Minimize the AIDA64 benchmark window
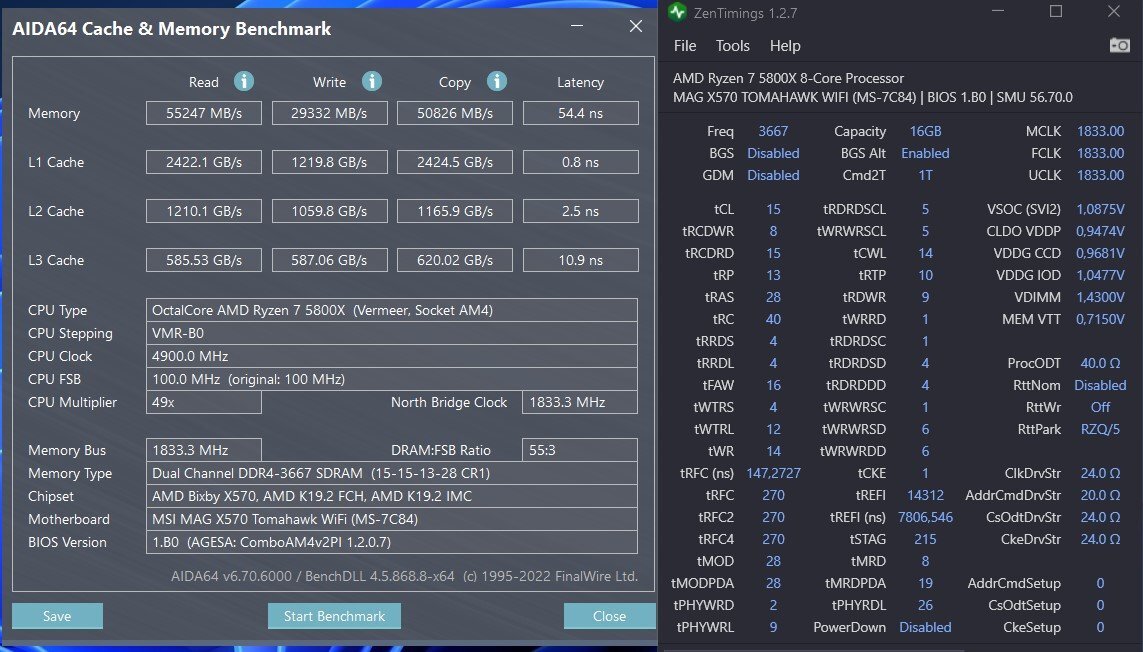This screenshot has width=1143, height=652. click(577, 26)
